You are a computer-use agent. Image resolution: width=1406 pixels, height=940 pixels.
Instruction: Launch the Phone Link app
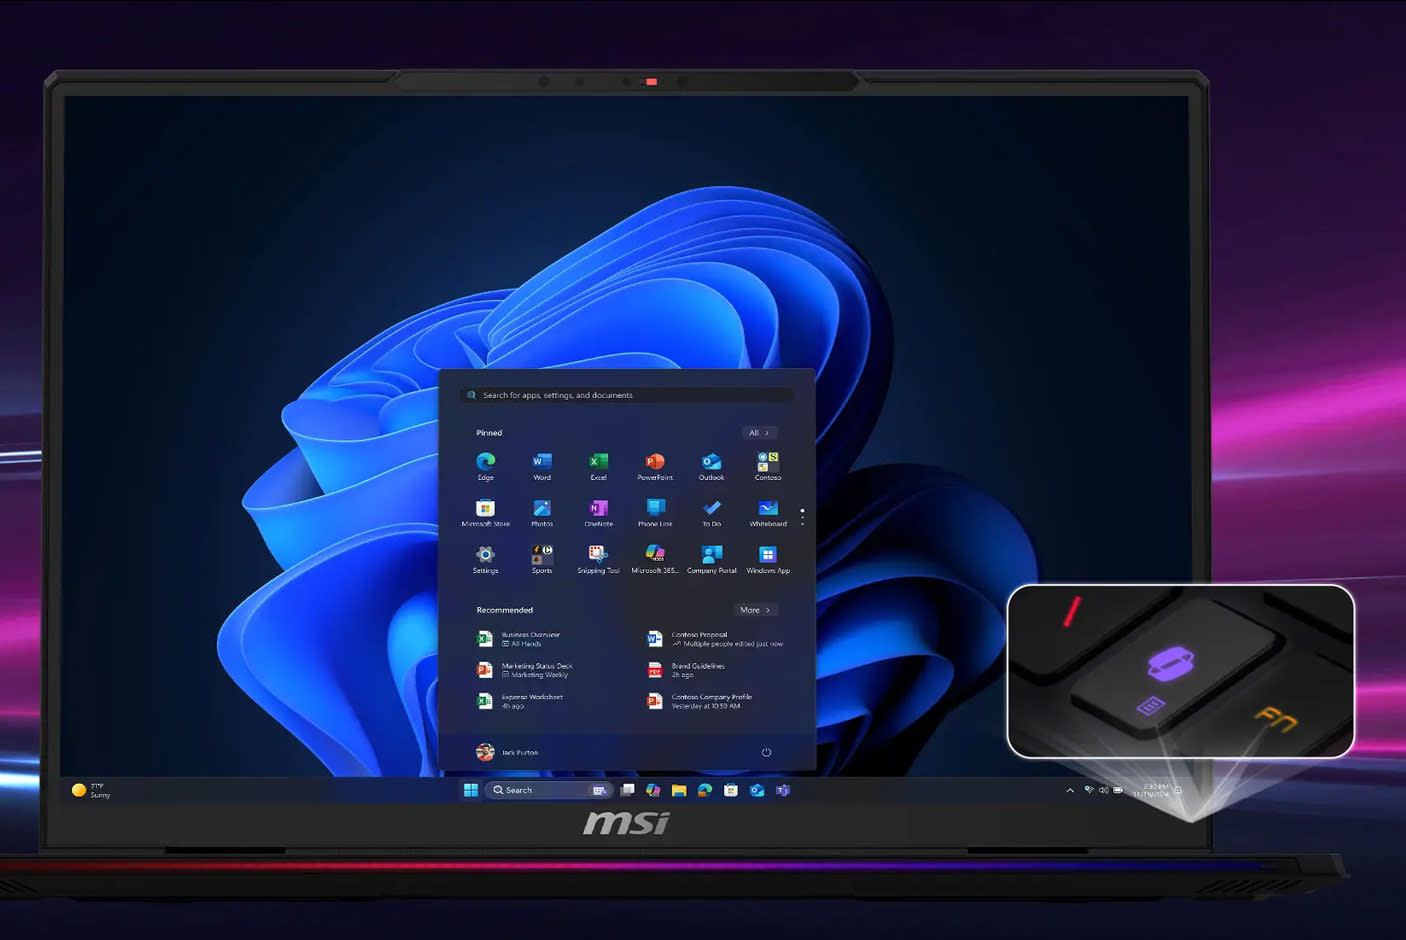point(655,512)
